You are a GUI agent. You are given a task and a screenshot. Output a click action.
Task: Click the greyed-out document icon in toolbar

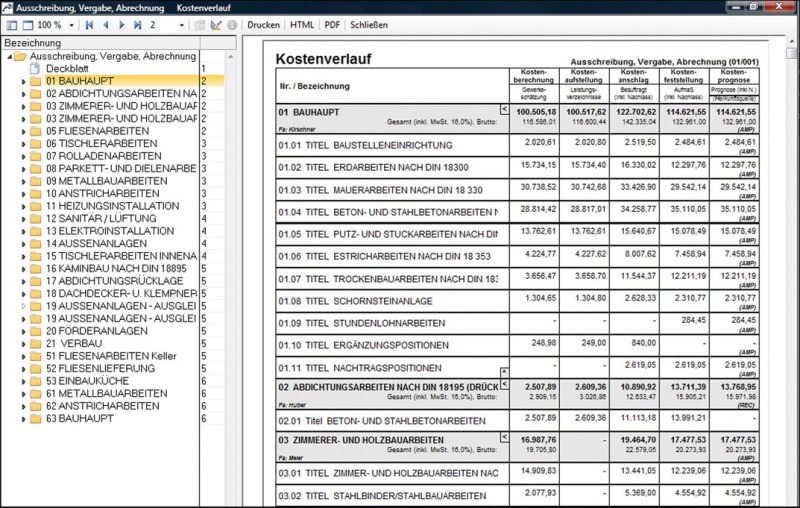199,25
